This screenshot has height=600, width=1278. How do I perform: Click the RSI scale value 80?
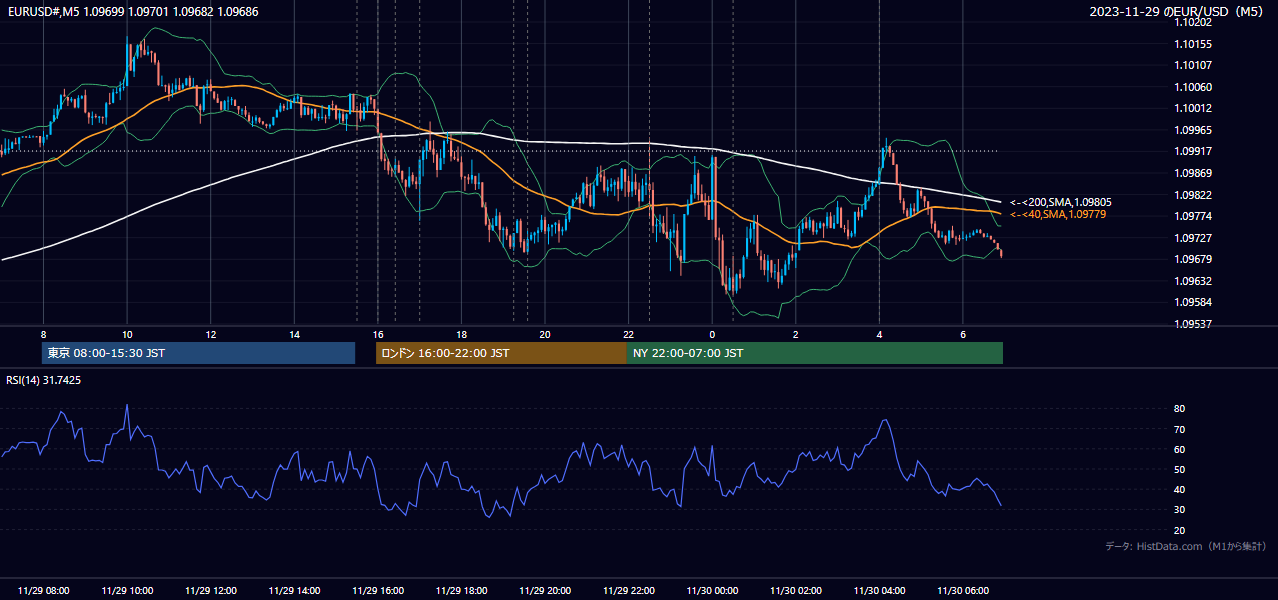pyautogui.click(x=1180, y=409)
